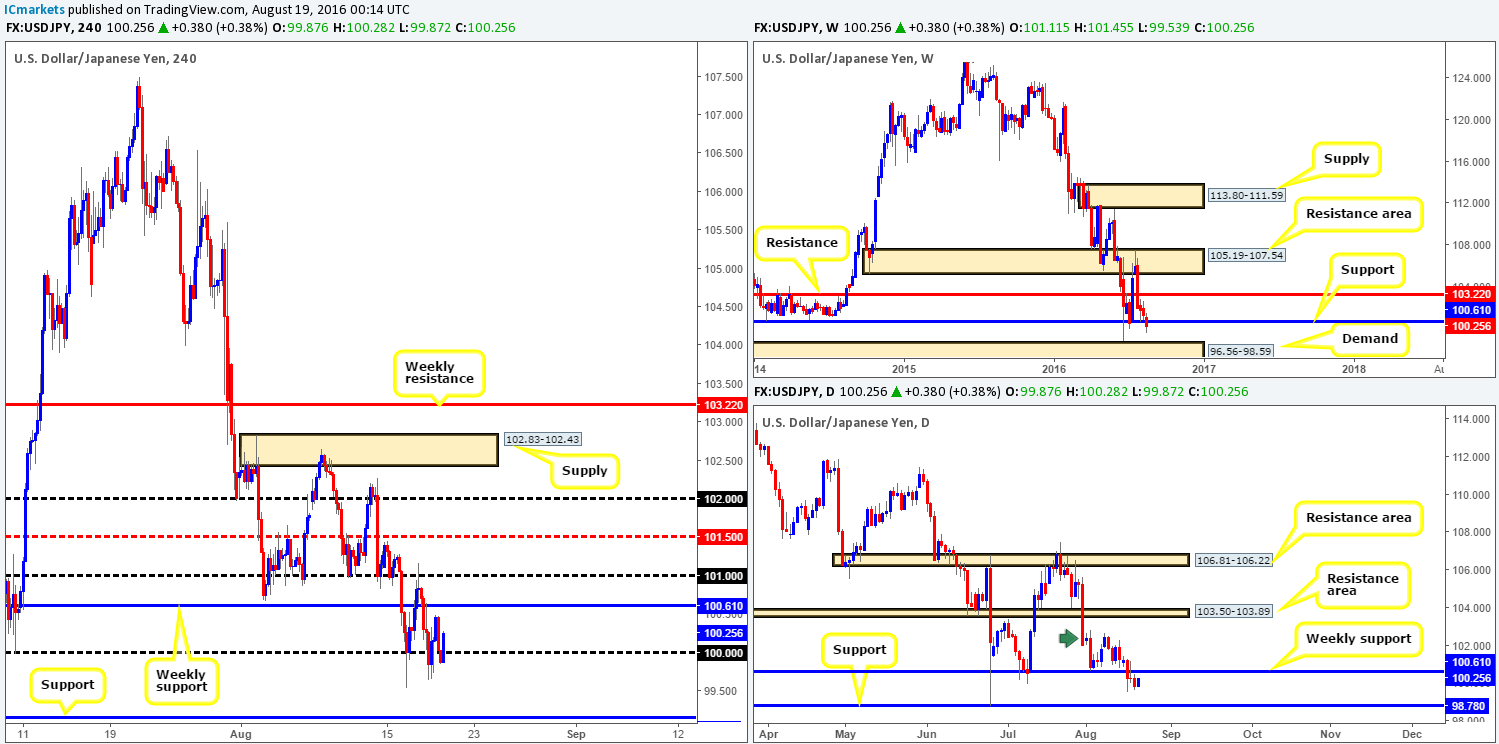
Task: Click the Sep label on the 240 chart time axis
Action: coord(575,733)
